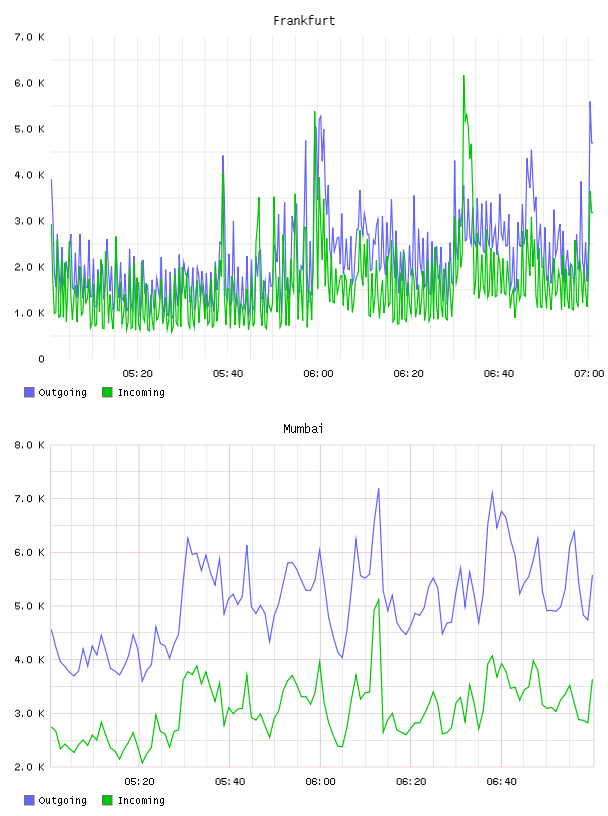
Task: Click the 06:00 time label in Frankfurt
Action: (318, 374)
